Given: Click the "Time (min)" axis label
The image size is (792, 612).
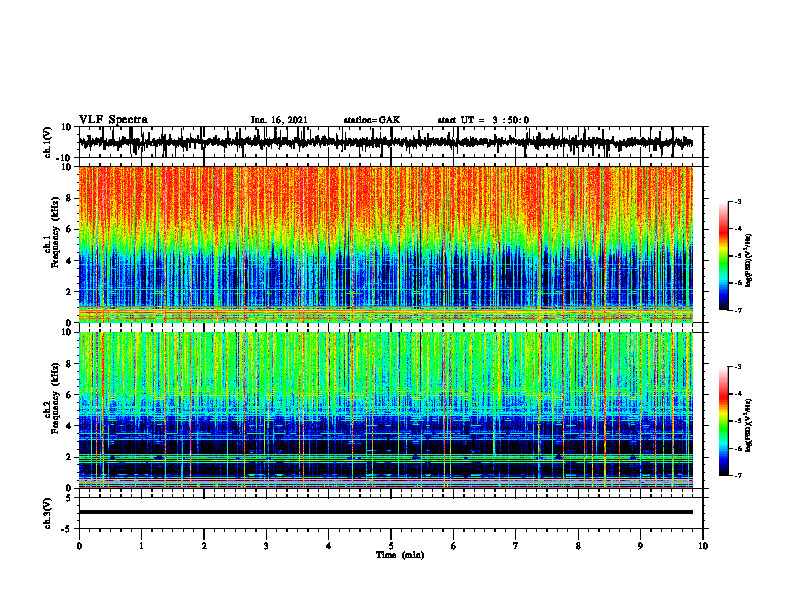Looking at the screenshot, I should 400,555.
